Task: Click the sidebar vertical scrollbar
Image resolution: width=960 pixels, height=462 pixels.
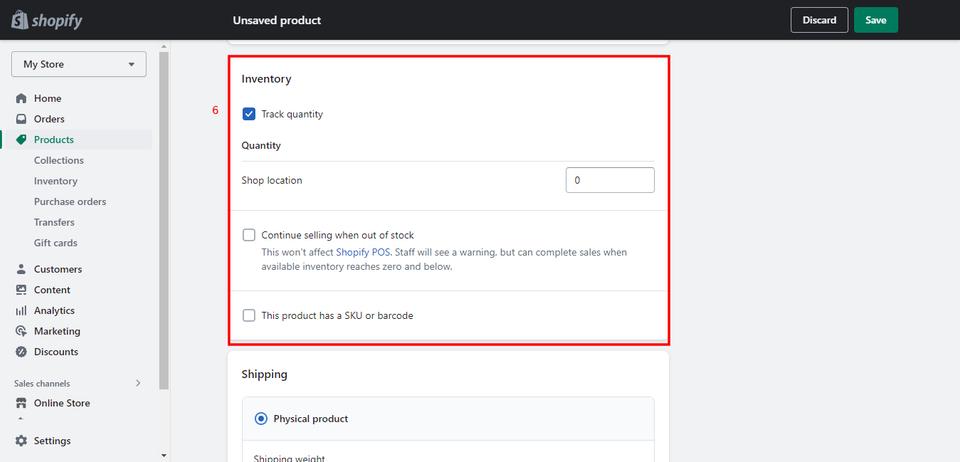Action: point(163,220)
